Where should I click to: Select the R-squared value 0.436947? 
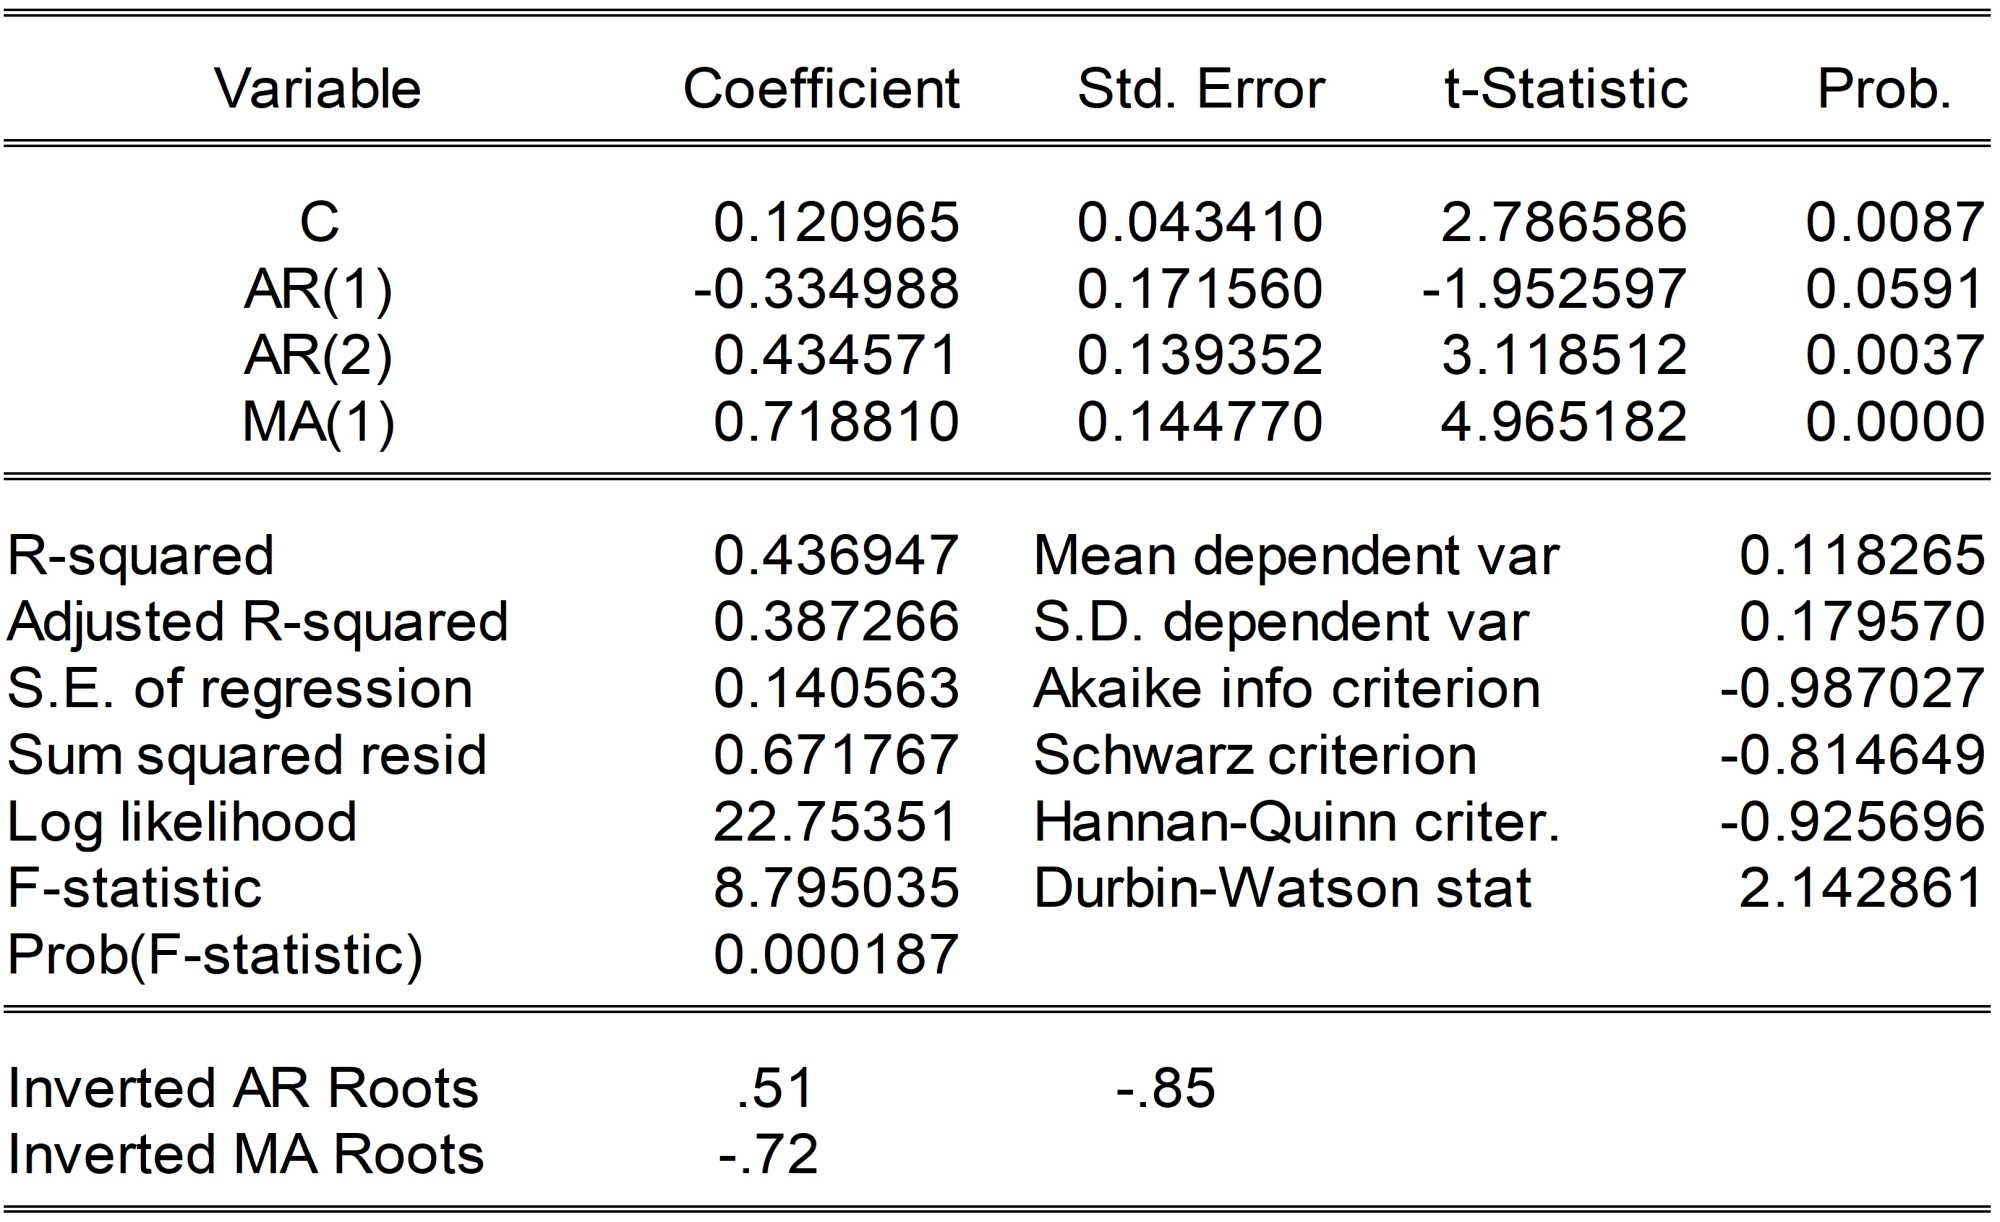pos(836,555)
